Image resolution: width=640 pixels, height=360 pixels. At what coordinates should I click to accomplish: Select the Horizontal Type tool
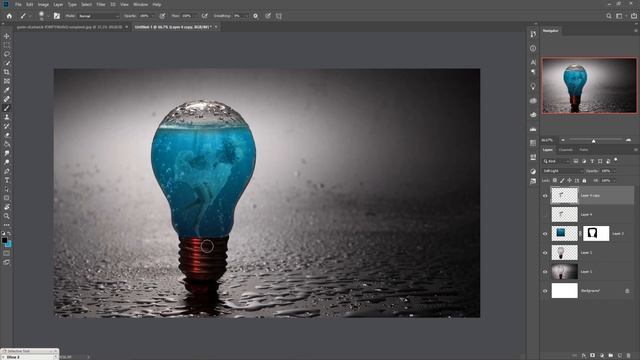[7, 180]
